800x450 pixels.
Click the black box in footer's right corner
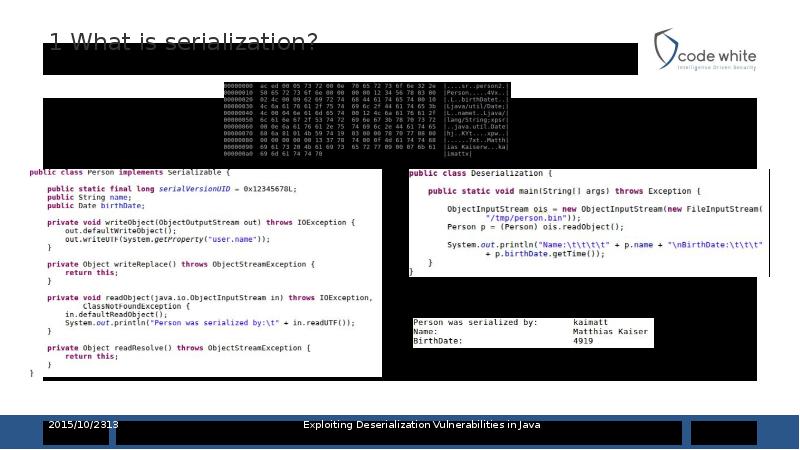723,433
